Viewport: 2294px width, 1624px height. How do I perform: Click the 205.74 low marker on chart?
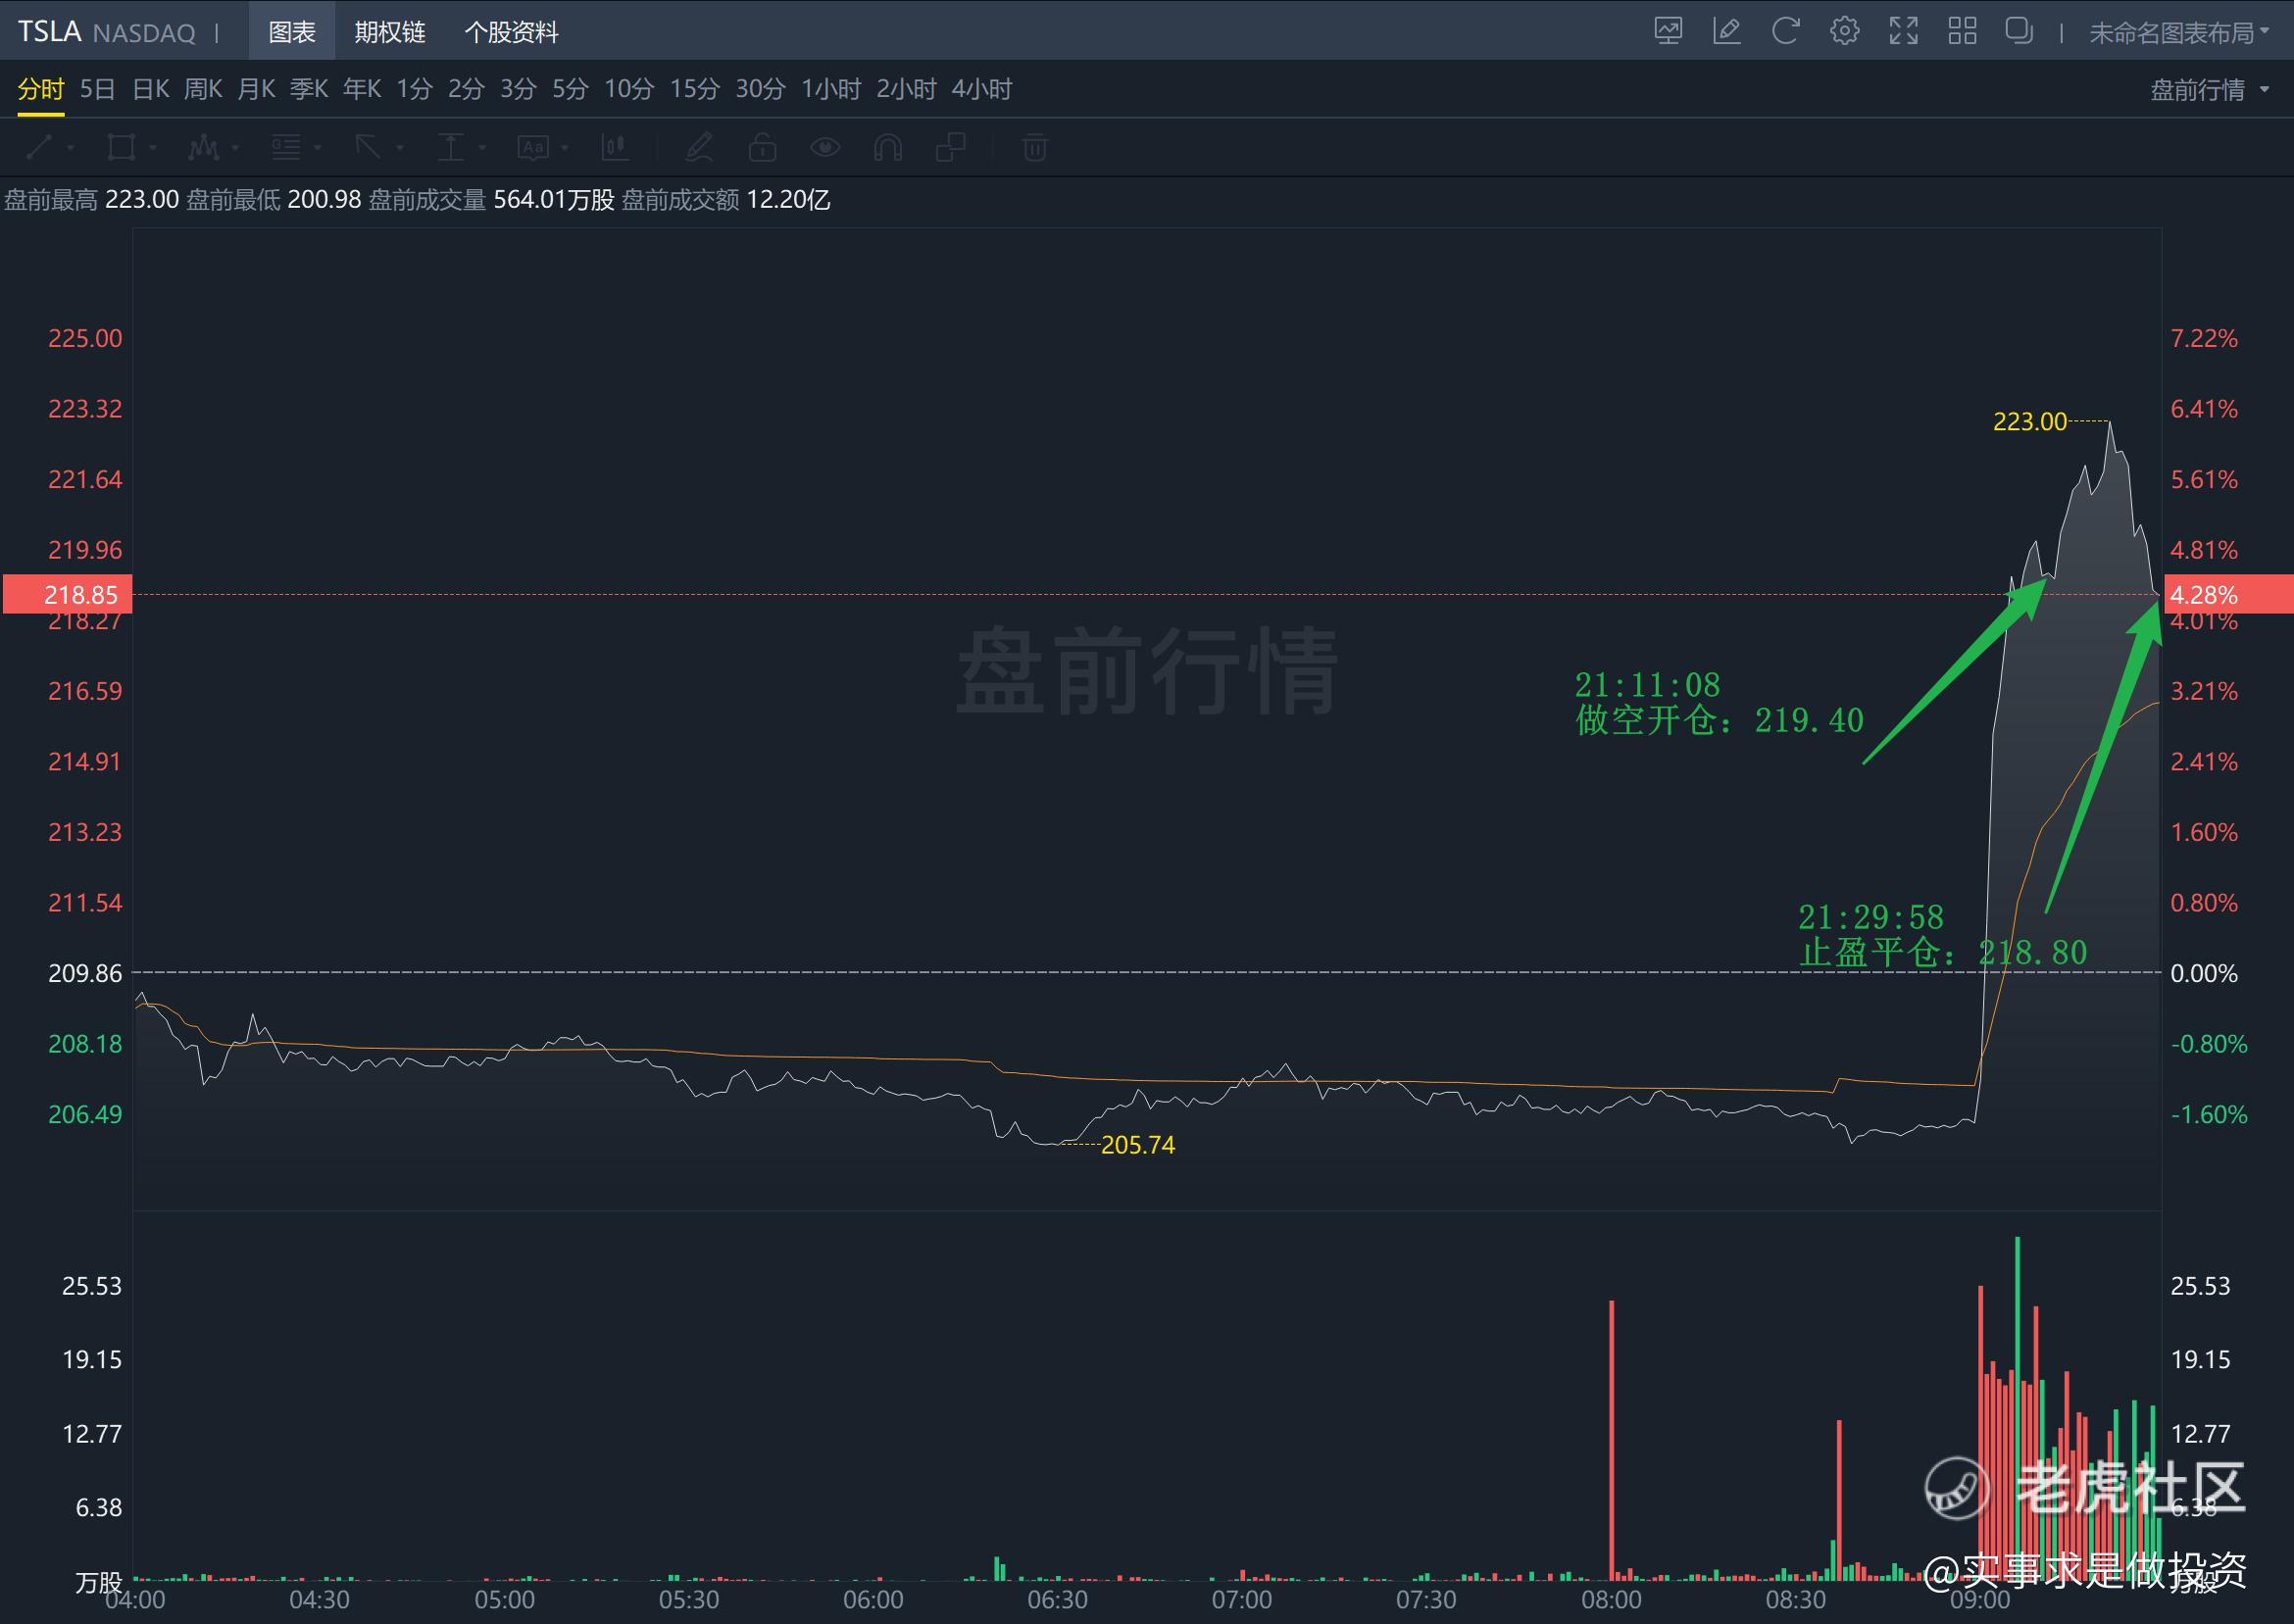pos(1138,1145)
